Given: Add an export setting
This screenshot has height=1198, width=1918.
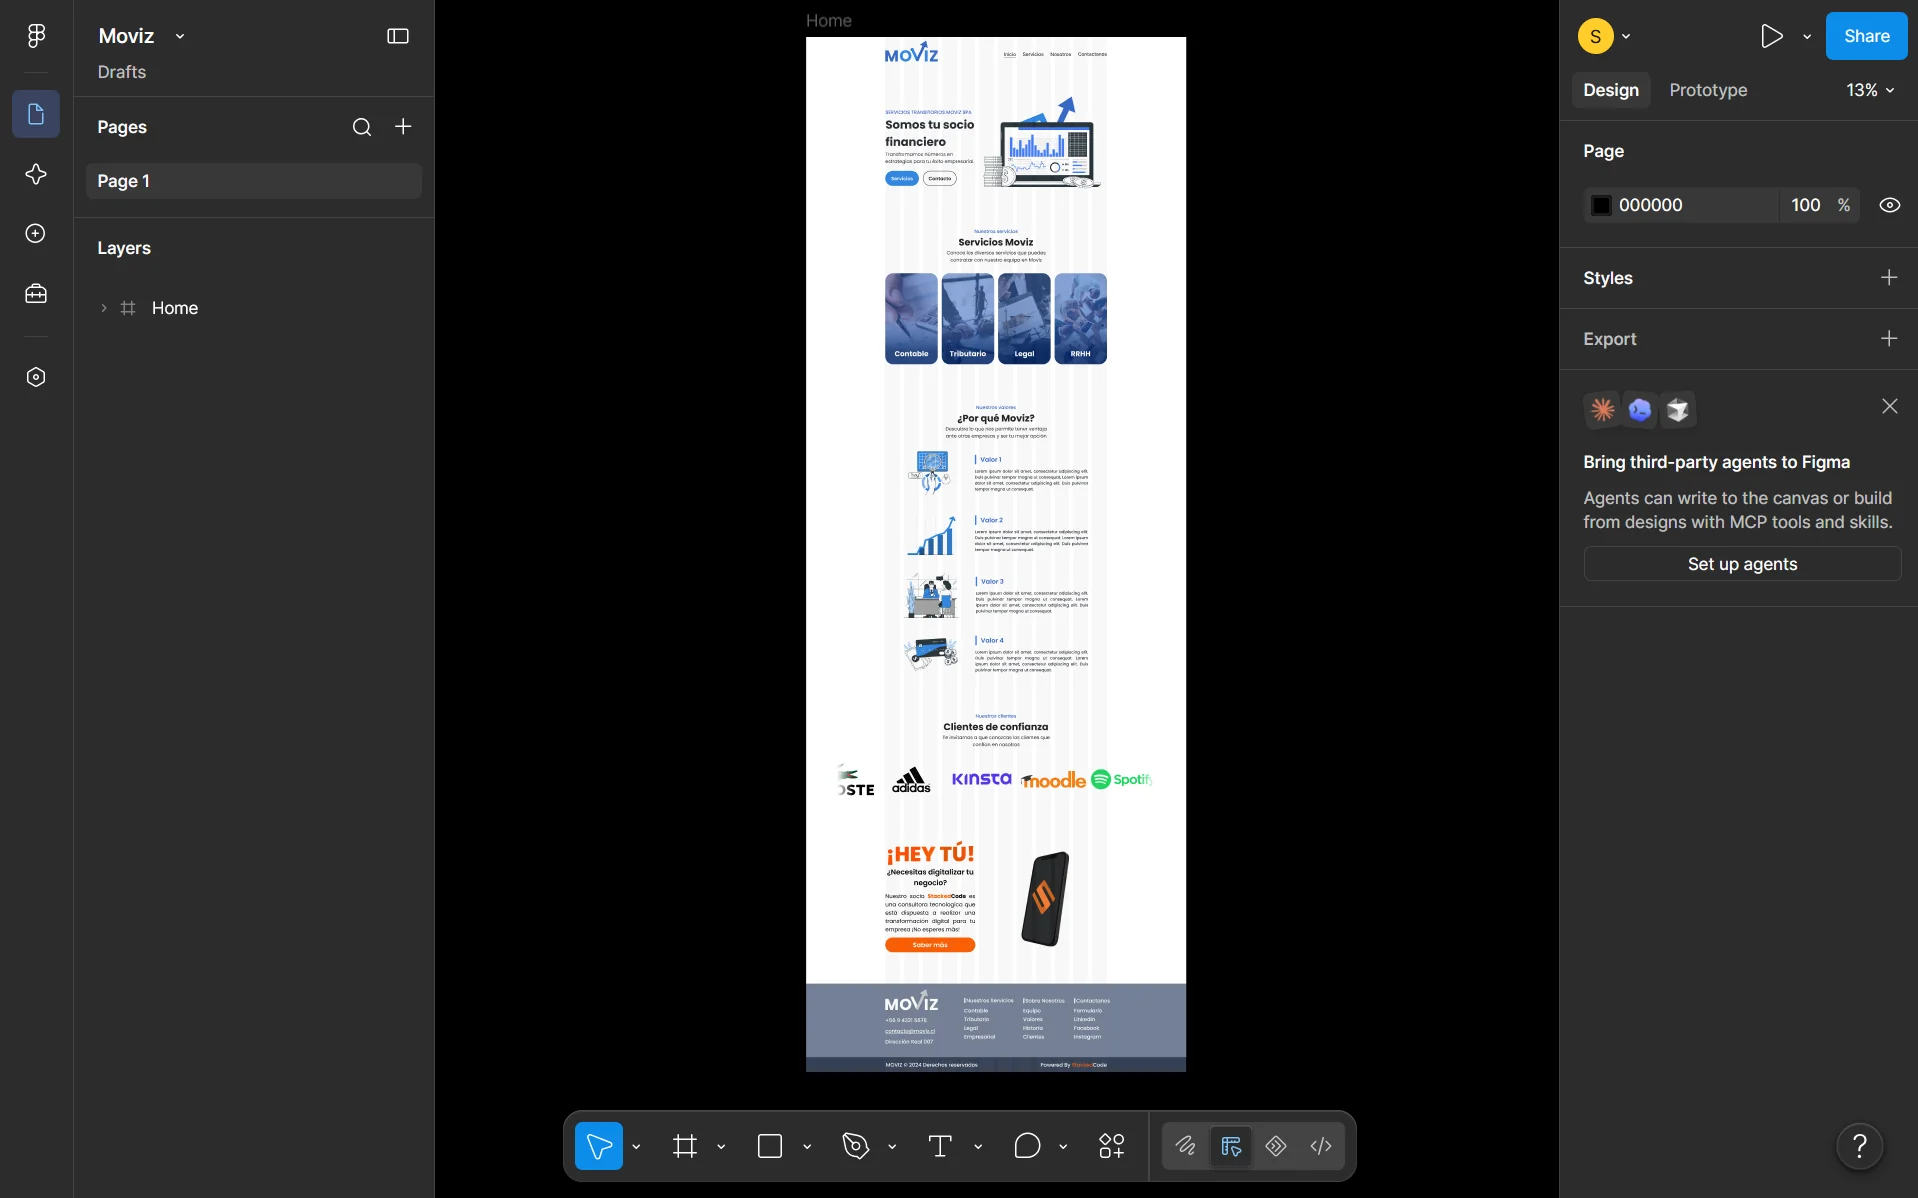Looking at the screenshot, I should pos(1889,338).
